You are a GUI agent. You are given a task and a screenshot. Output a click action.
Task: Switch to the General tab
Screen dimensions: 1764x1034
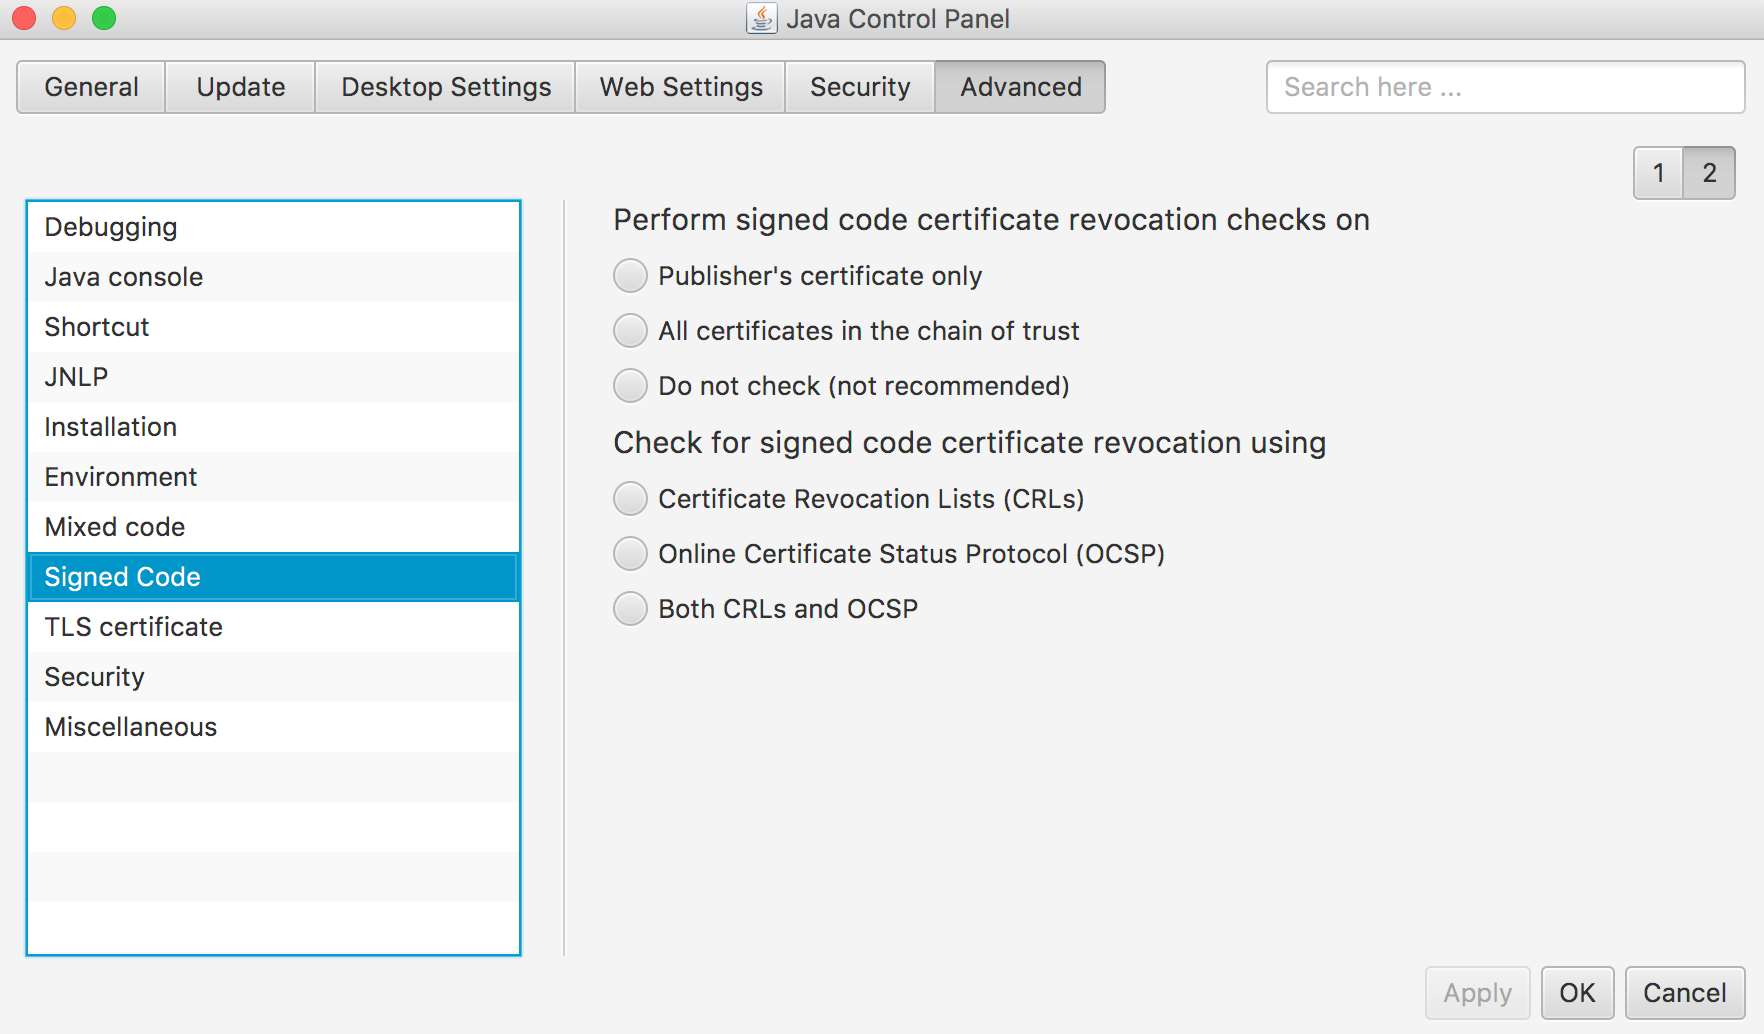tap(91, 87)
